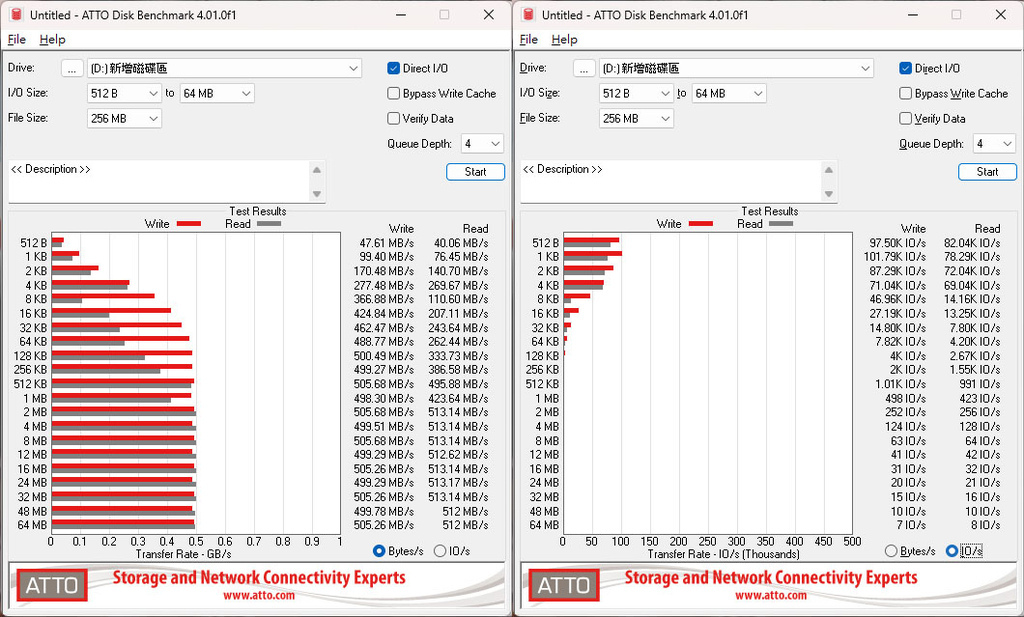Click ATTO app icon in left window title bar

pos(16,14)
